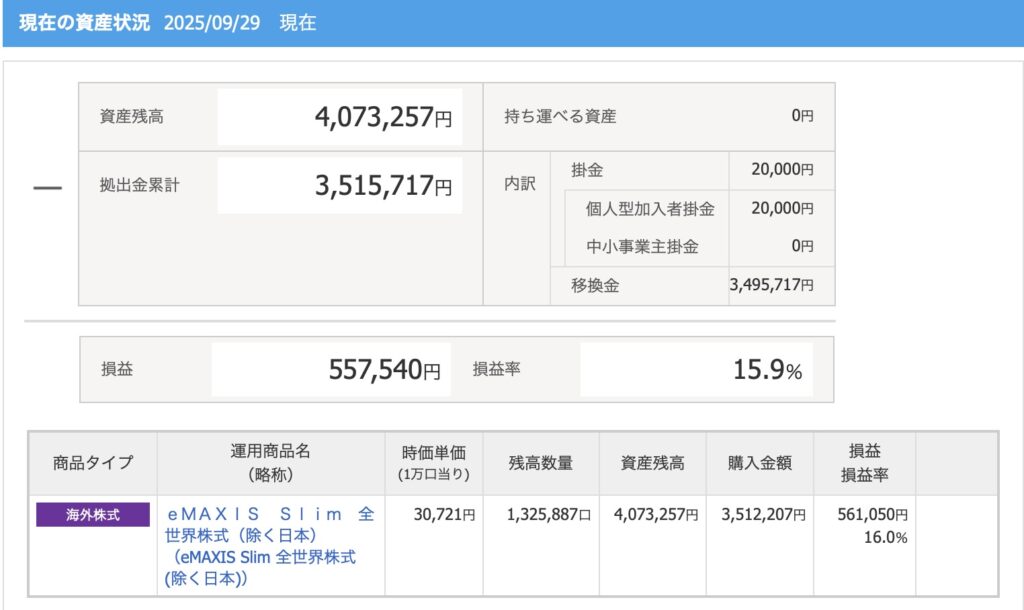Click the 商品タイプ column header
This screenshot has width=1024, height=610.
coord(93,462)
